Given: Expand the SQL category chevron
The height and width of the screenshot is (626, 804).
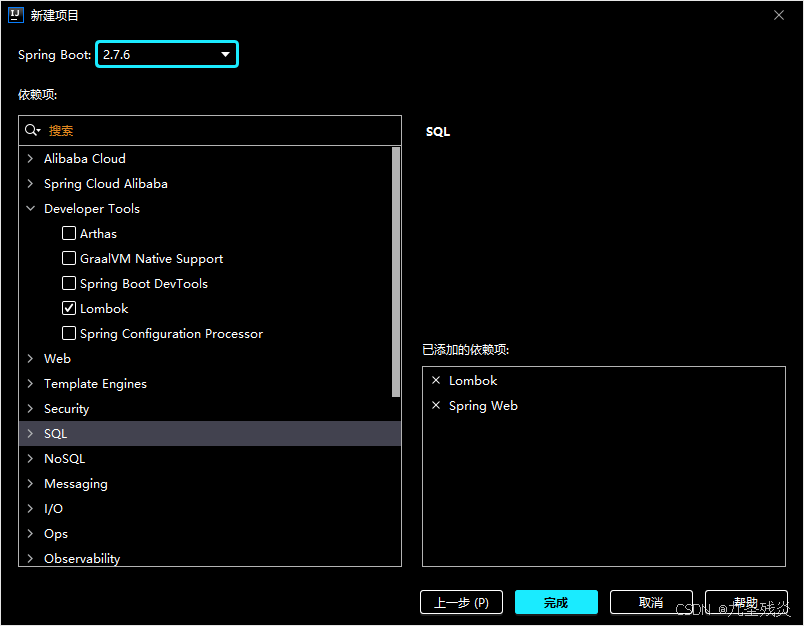Looking at the screenshot, I should click(x=30, y=434).
